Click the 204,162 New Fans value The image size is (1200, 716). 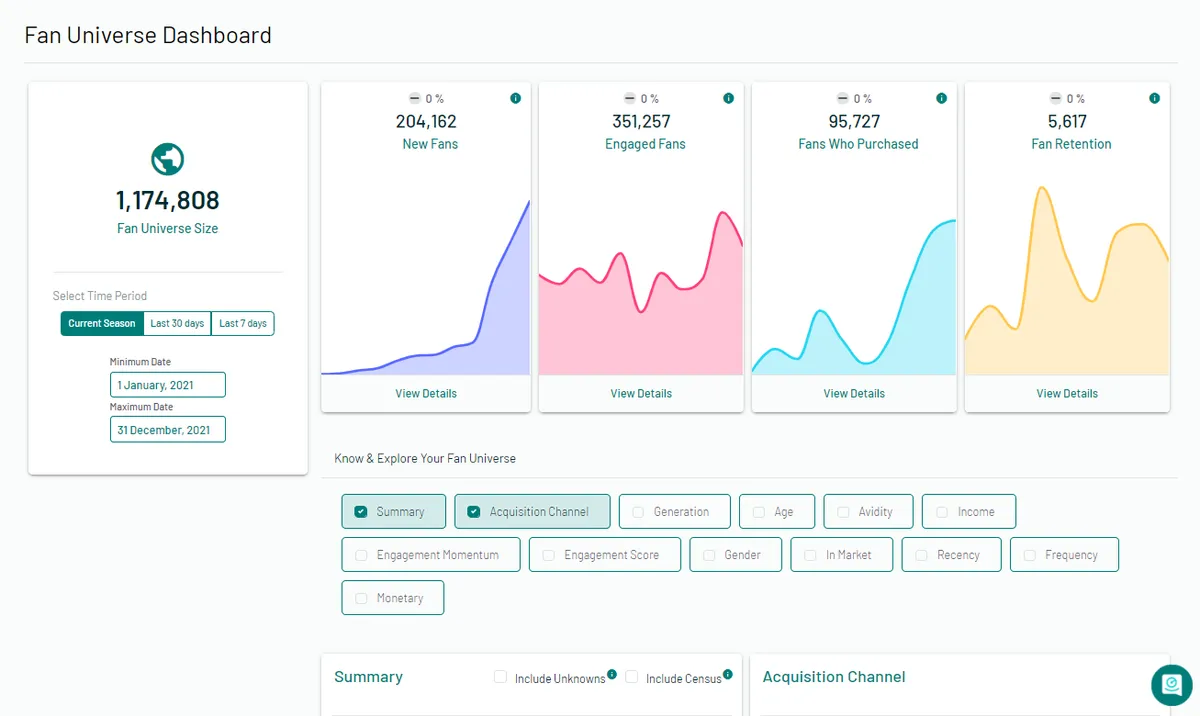point(426,121)
